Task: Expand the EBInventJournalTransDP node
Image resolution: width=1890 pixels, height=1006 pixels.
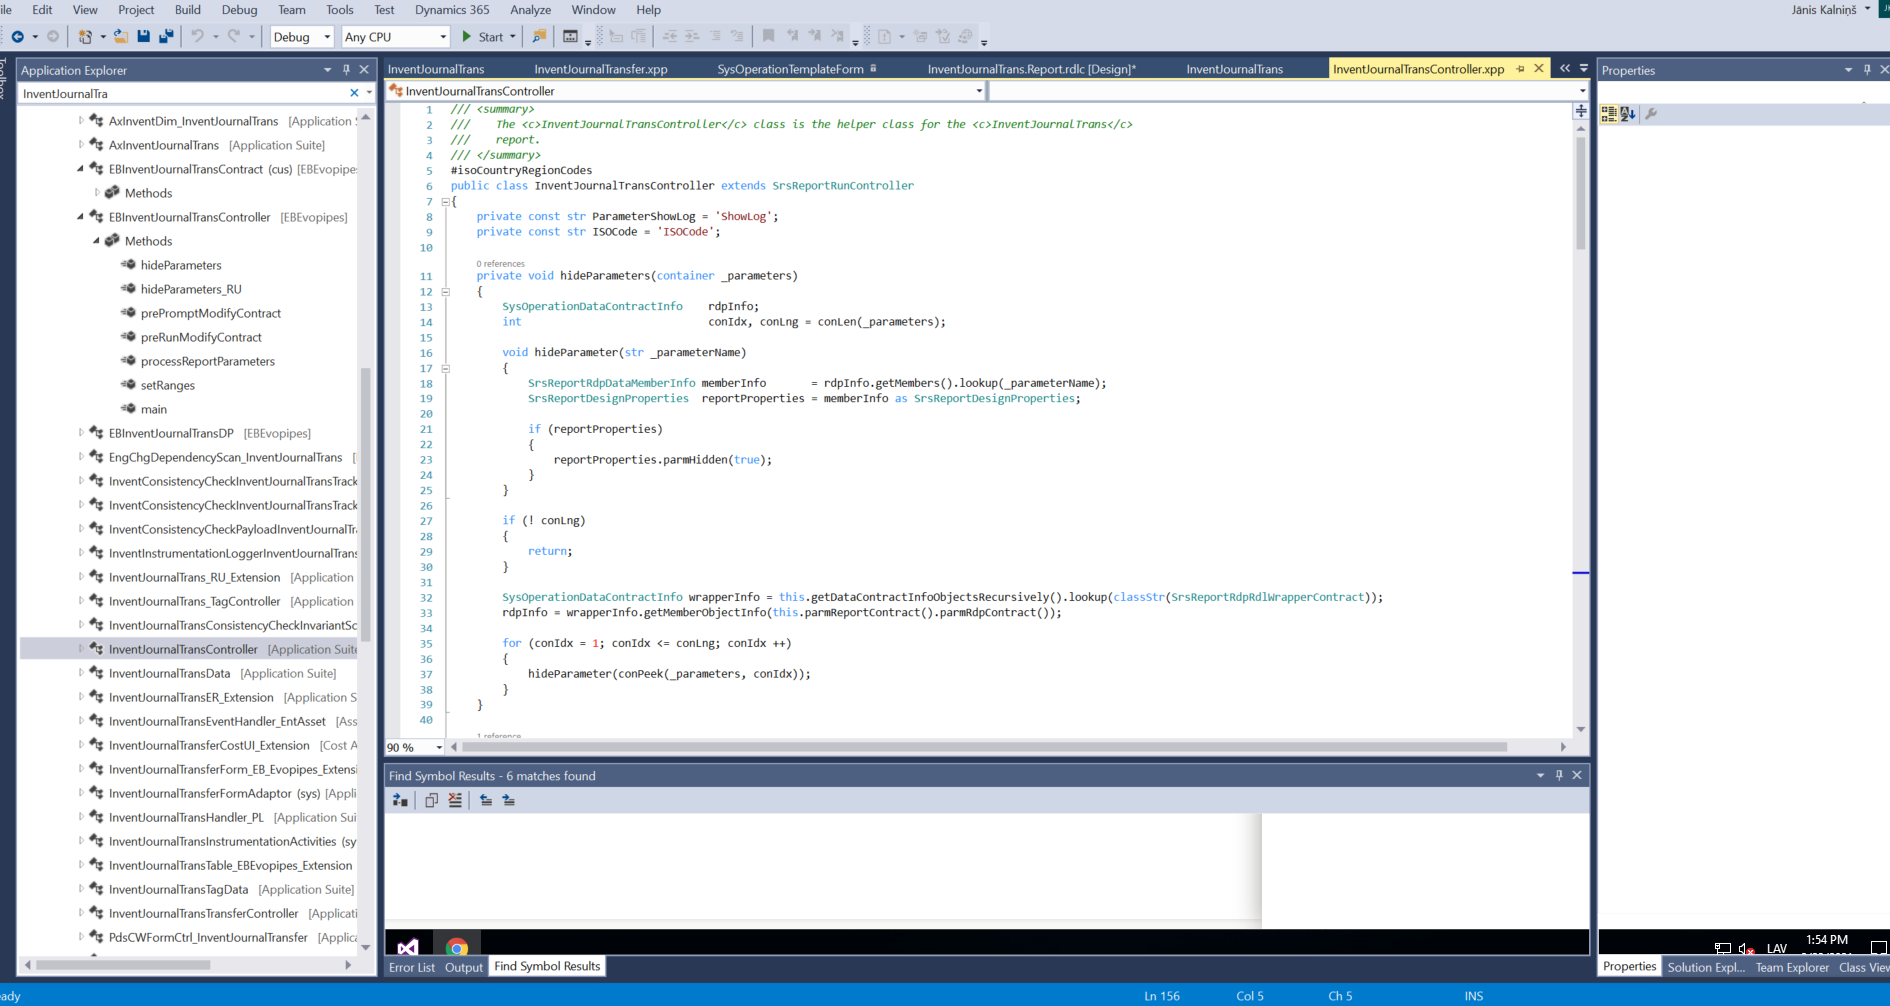Action: pyautogui.click(x=81, y=433)
